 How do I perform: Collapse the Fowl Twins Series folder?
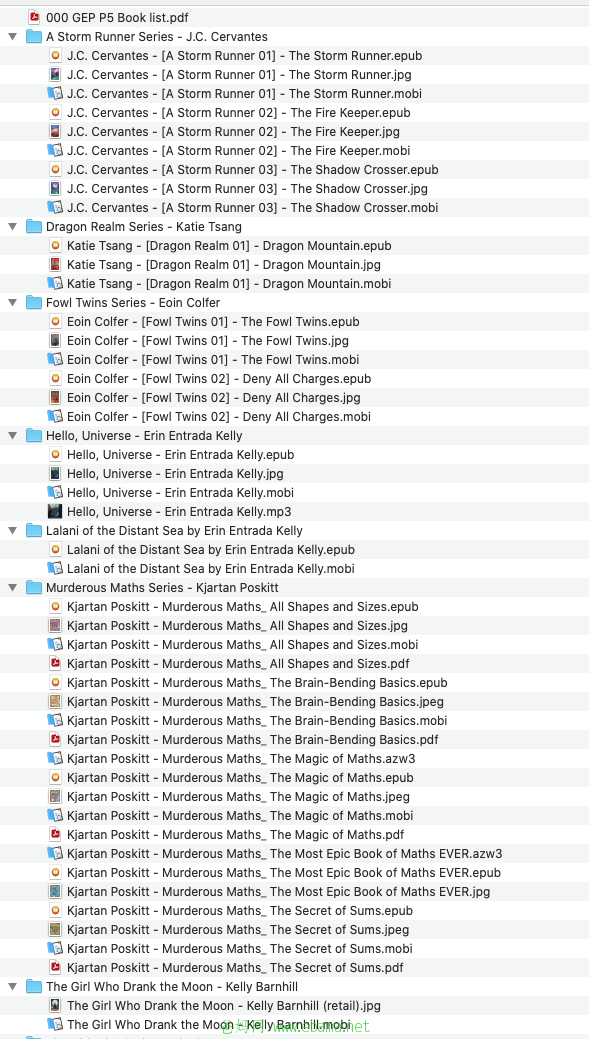click(12, 303)
